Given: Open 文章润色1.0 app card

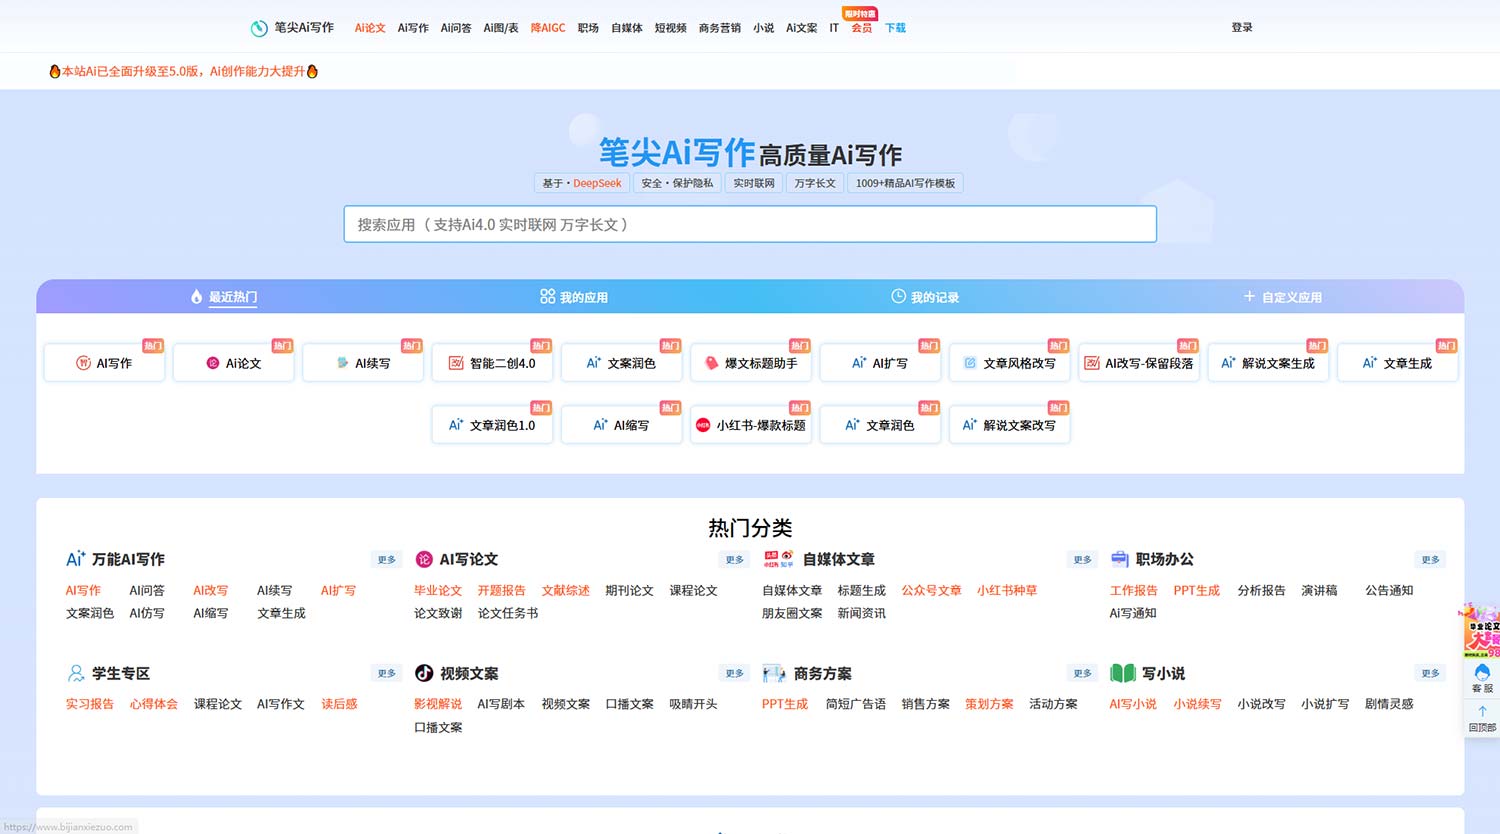Looking at the screenshot, I should [x=492, y=425].
